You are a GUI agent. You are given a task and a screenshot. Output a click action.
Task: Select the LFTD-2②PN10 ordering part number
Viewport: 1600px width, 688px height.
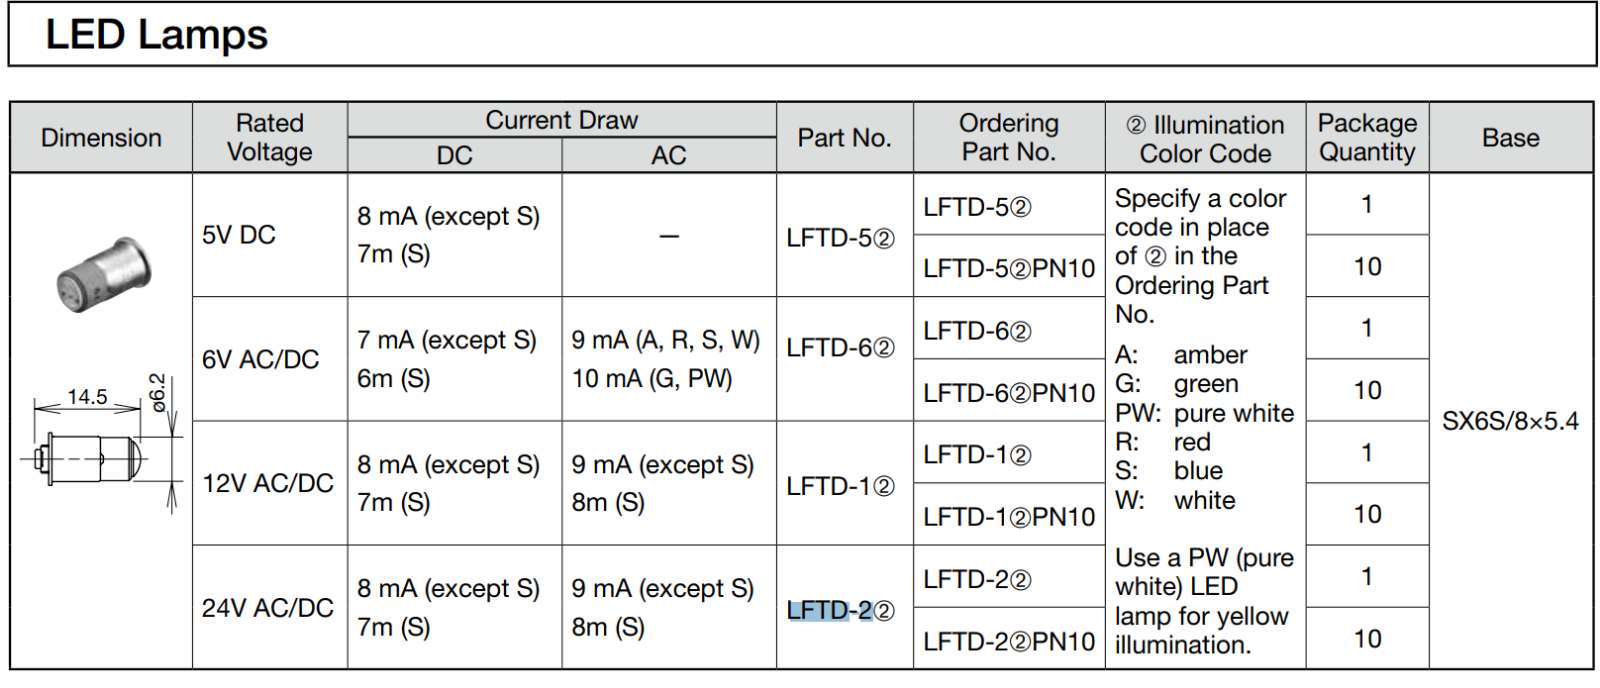click(1009, 641)
